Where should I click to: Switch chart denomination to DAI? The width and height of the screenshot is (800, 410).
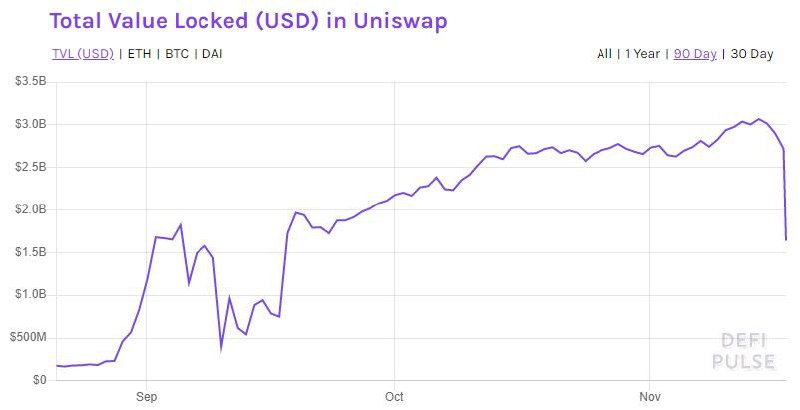(x=212, y=54)
